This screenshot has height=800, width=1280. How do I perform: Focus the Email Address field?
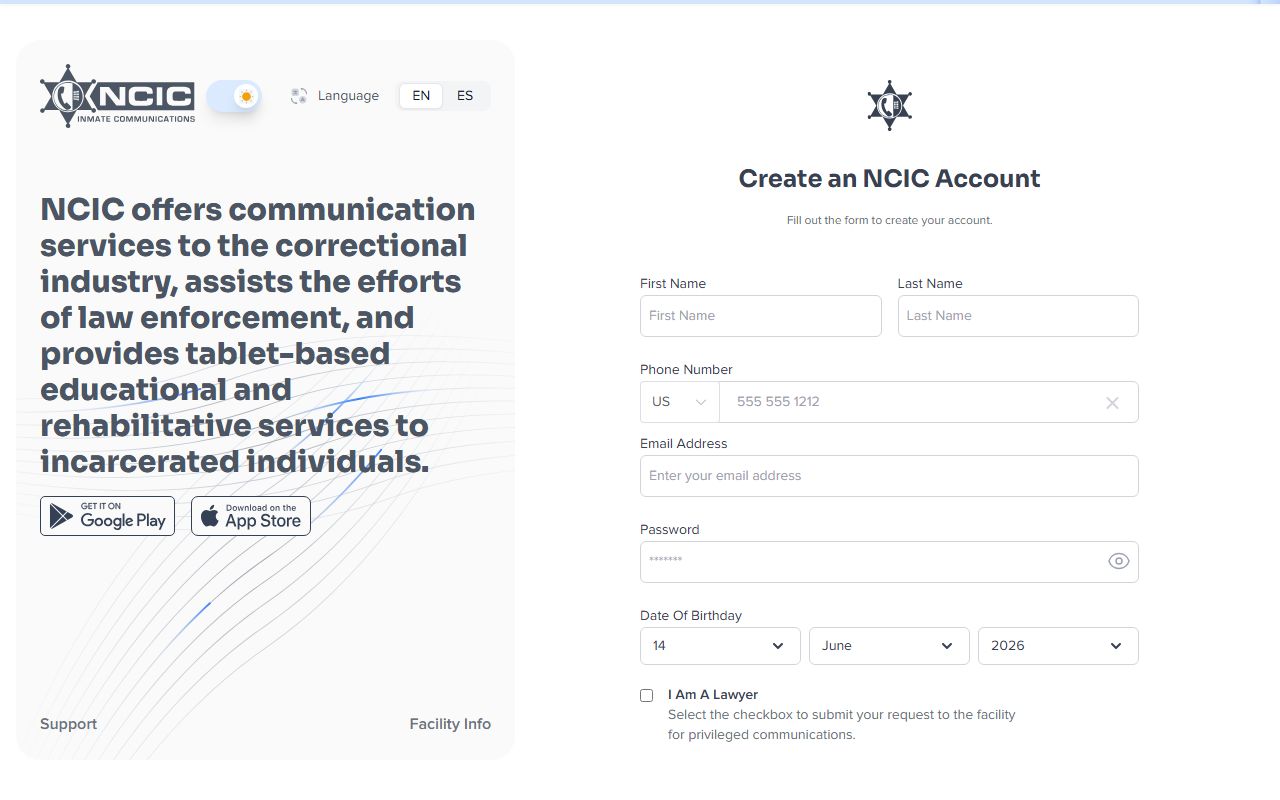coord(889,476)
